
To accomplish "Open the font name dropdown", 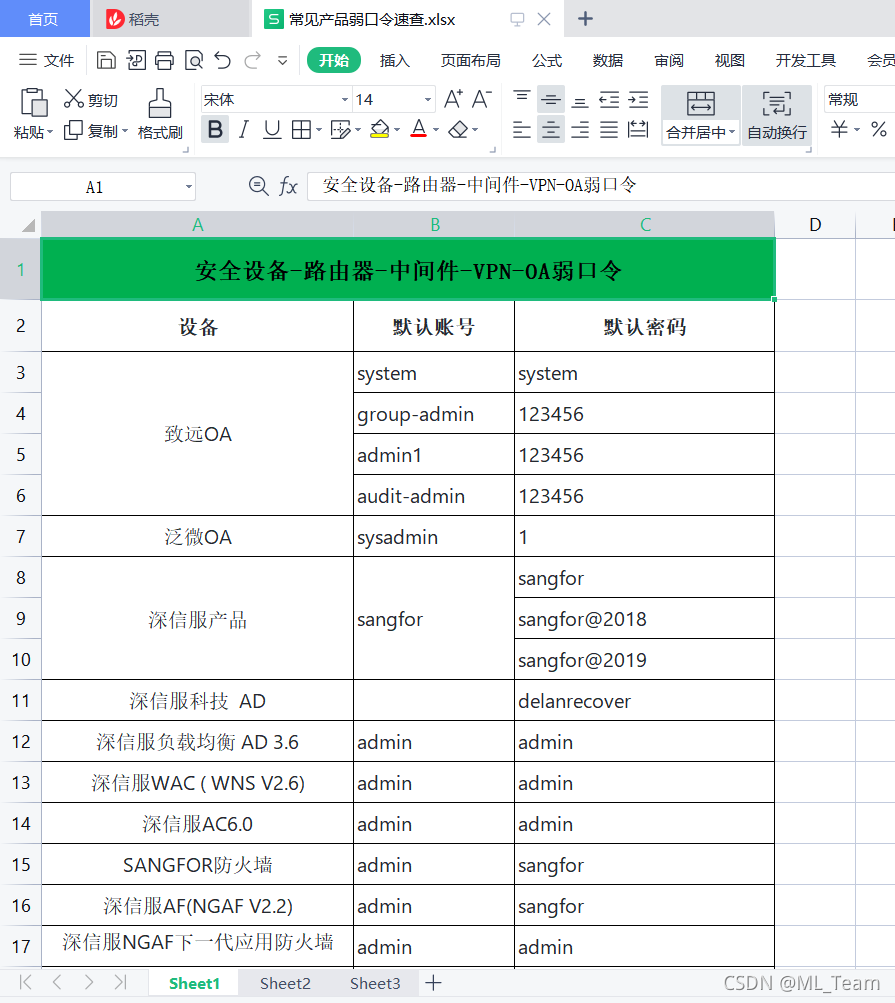I will click(345, 100).
